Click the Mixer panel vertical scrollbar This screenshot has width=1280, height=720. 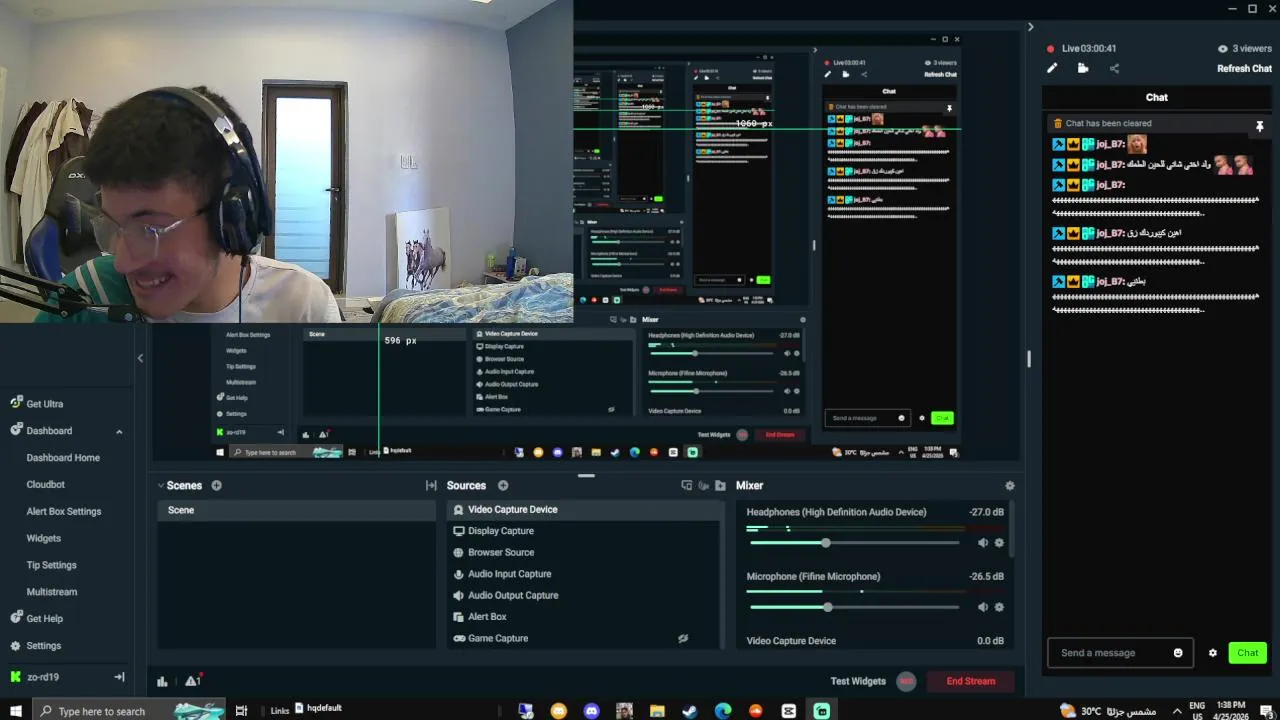1011,530
